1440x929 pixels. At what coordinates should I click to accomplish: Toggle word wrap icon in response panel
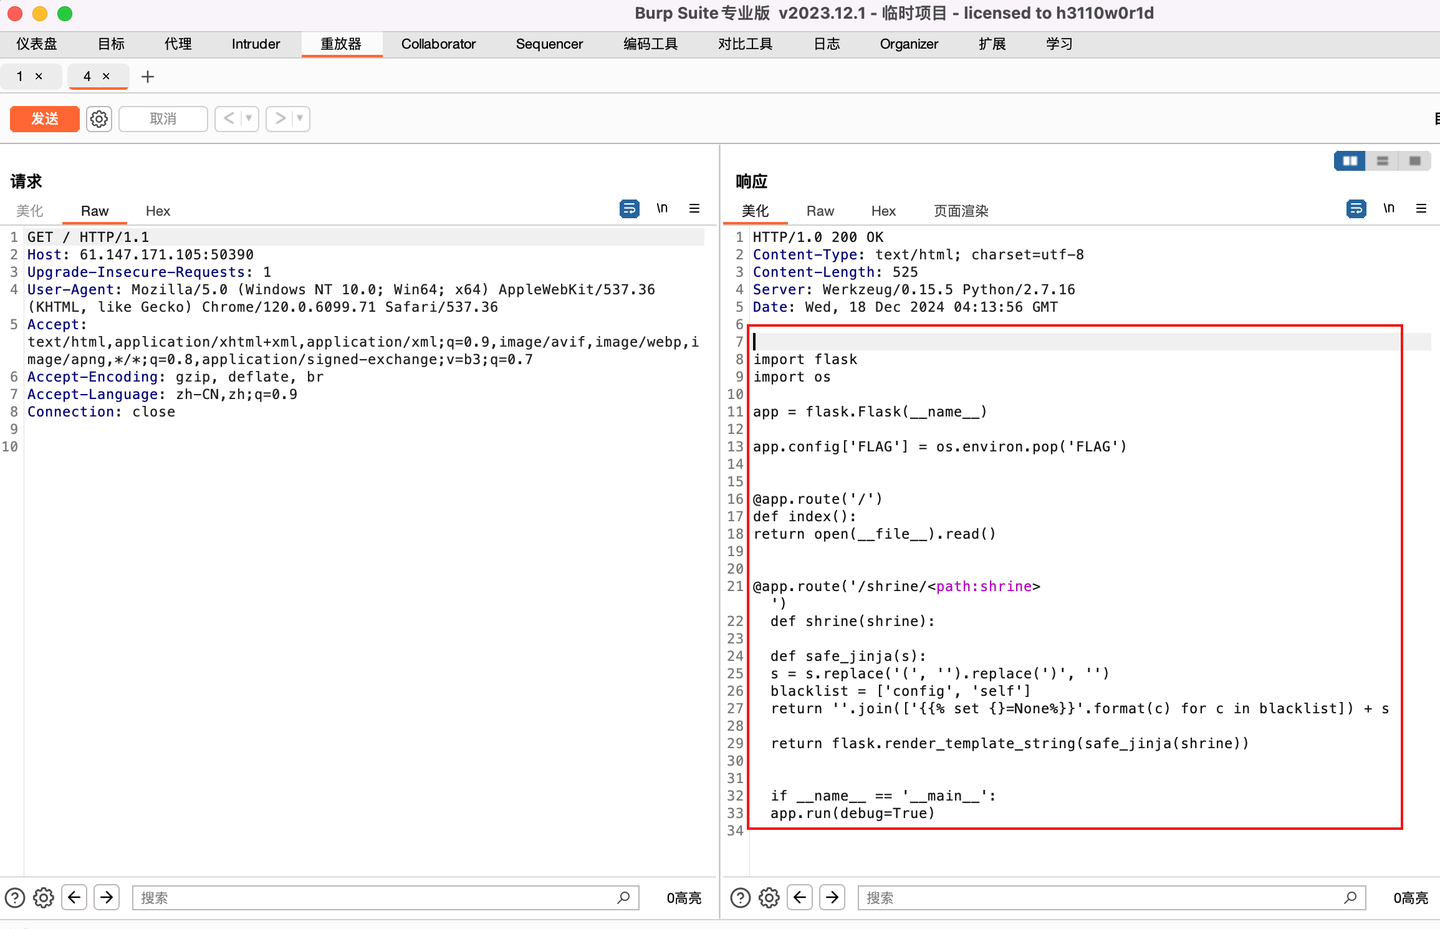1356,209
